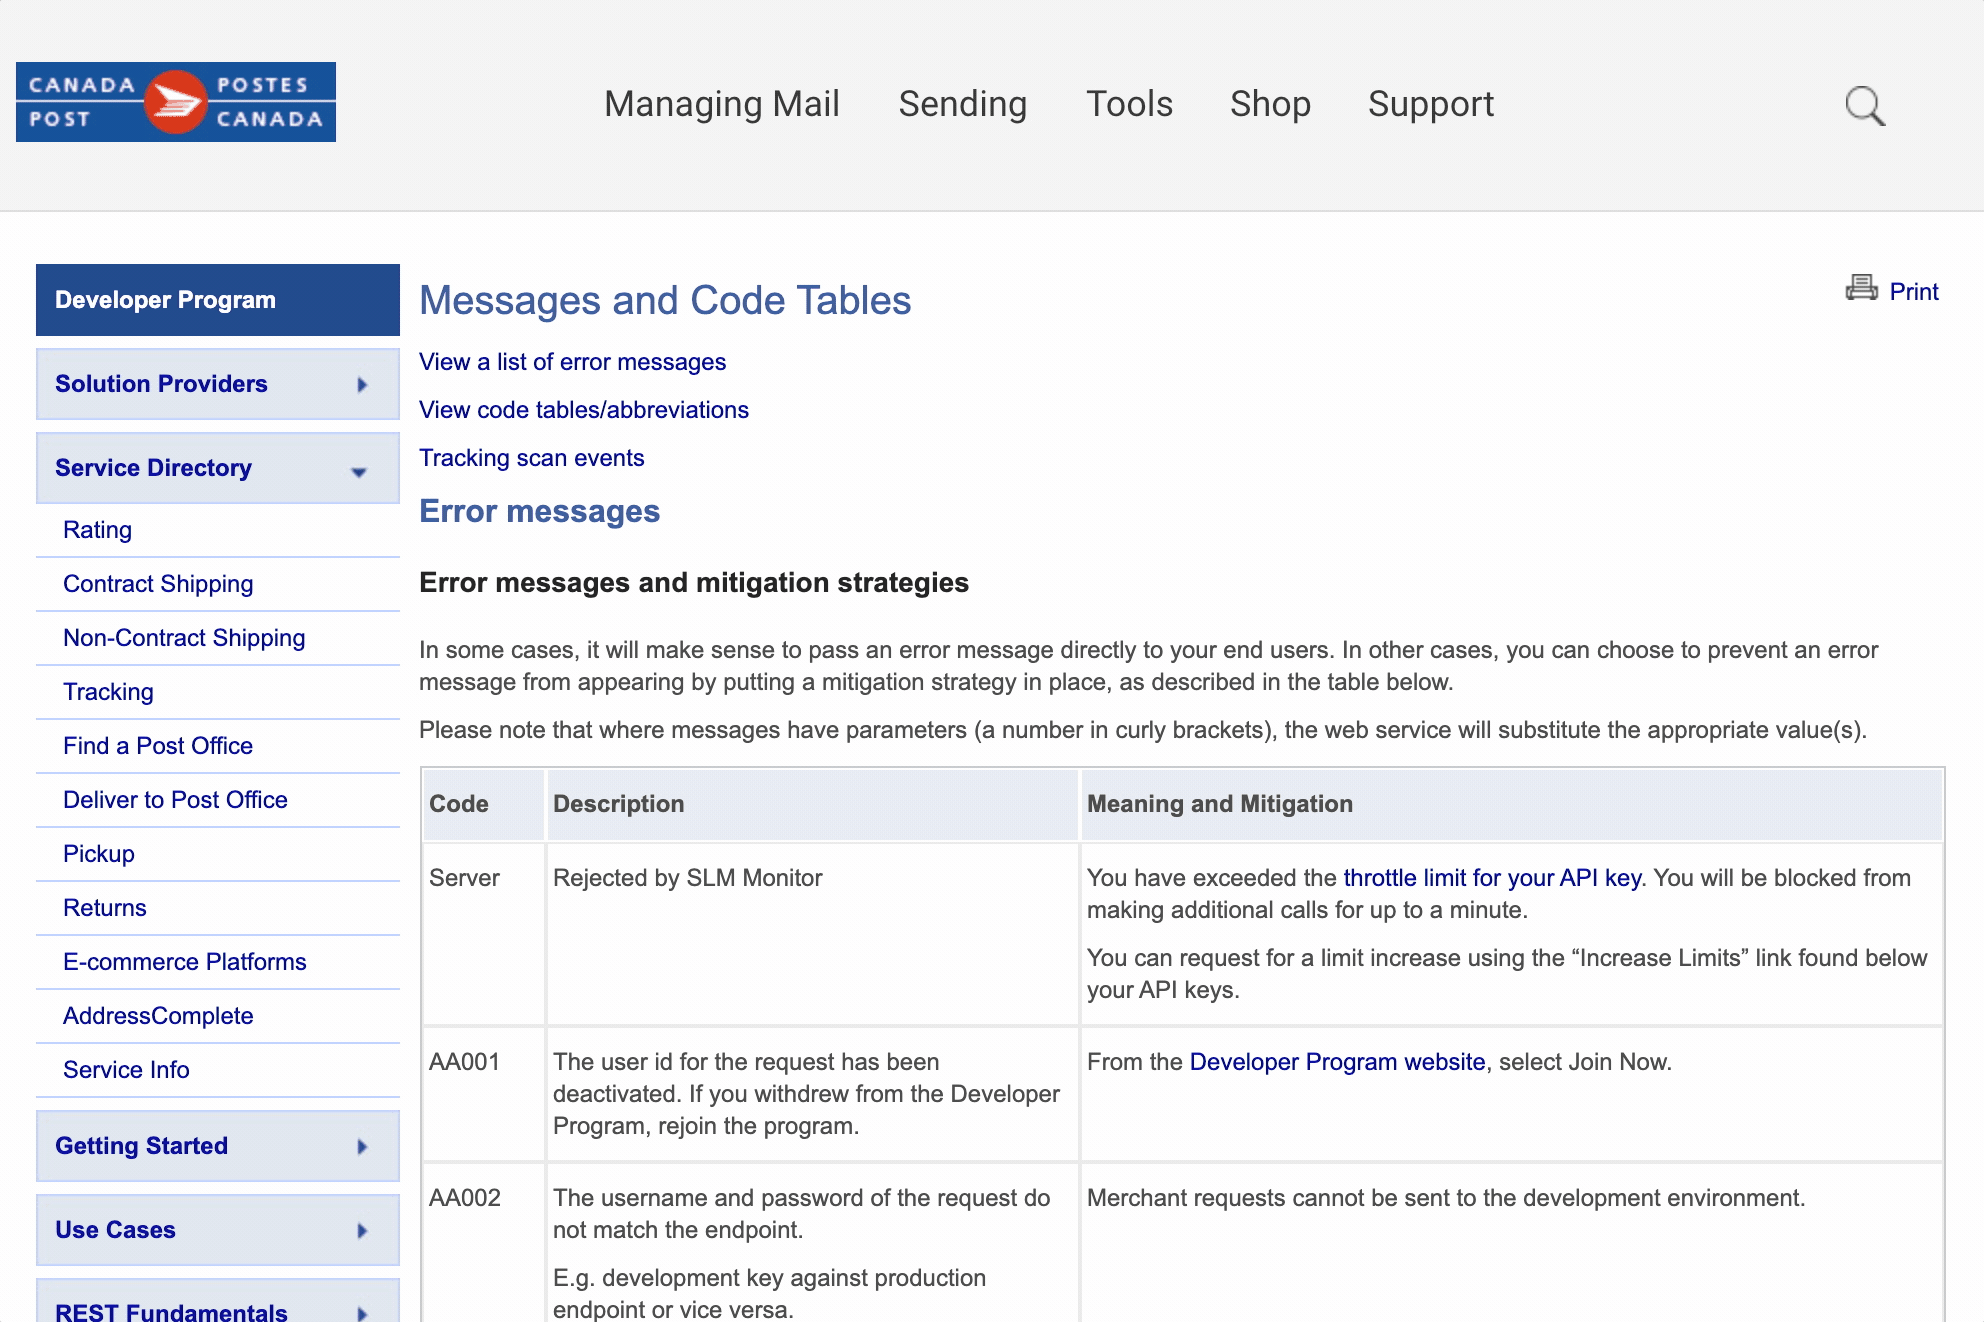Image resolution: width=1984 pixels, height=1322 pixels.
Task: Select REST Fundamentals sidebar label
Action: [171, 1312]
